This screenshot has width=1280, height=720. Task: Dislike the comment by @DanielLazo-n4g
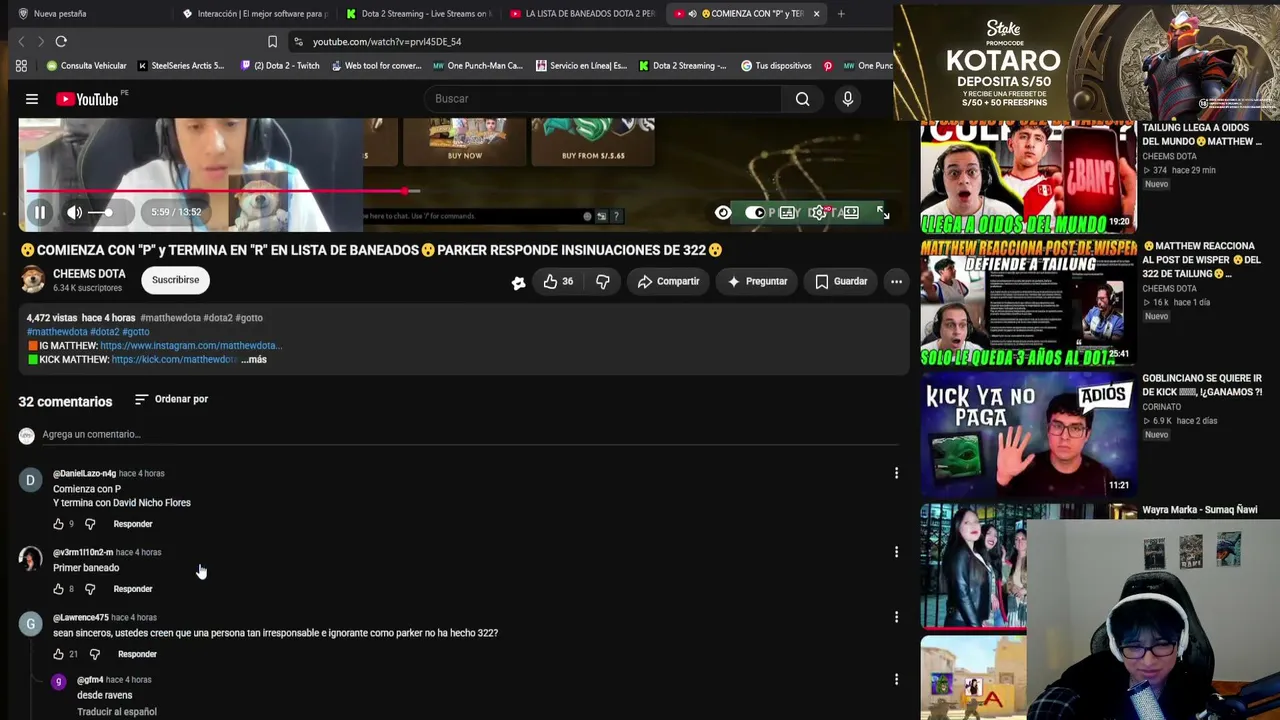(90, 524)
